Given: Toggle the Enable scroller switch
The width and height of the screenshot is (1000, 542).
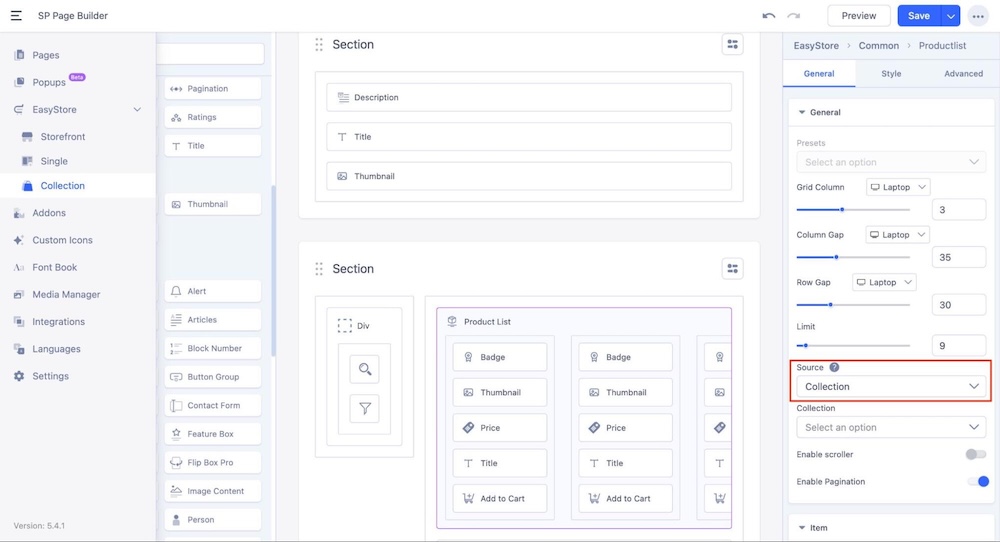Looking at the screenshot, I should [975, 455].
